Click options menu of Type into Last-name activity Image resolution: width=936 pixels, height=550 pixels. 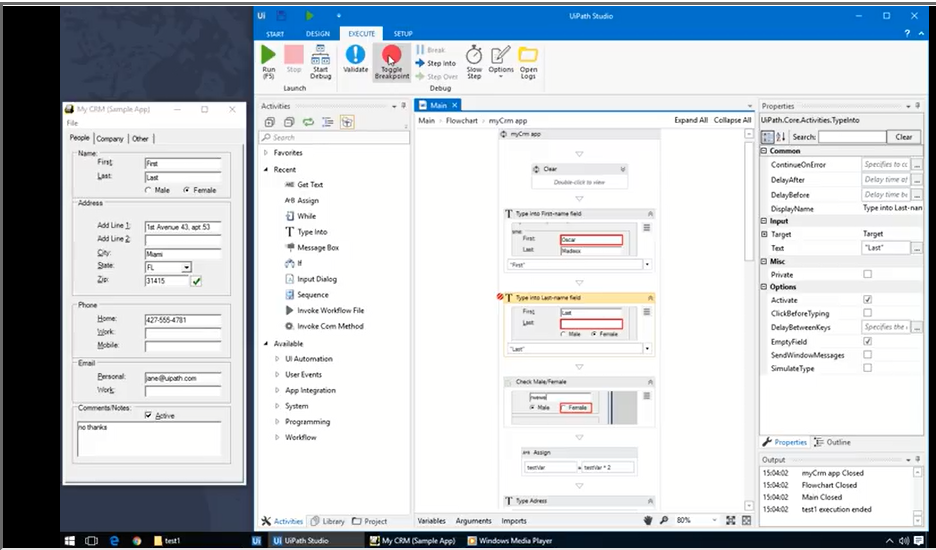coord(646,312)
